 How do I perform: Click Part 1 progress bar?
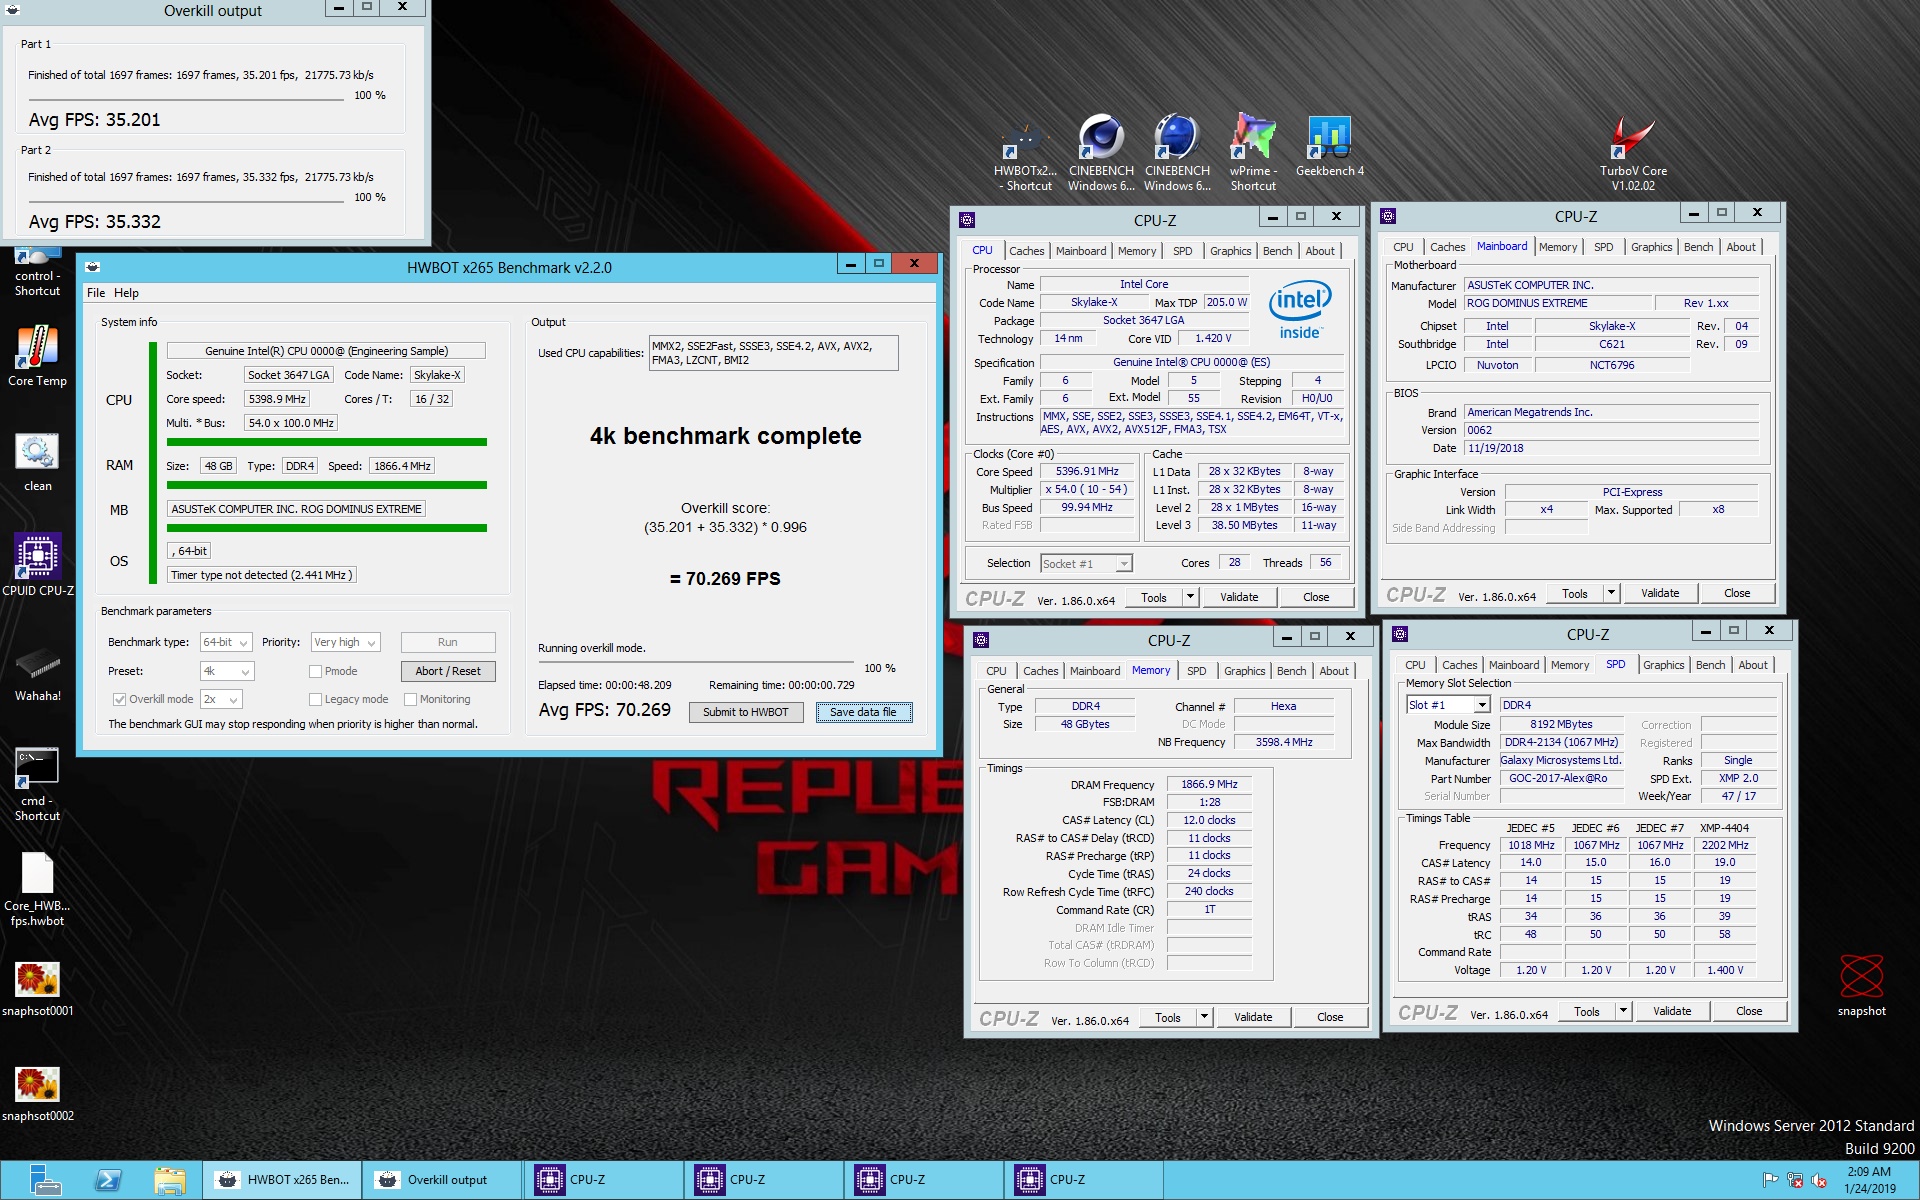(x=186, y=100)
